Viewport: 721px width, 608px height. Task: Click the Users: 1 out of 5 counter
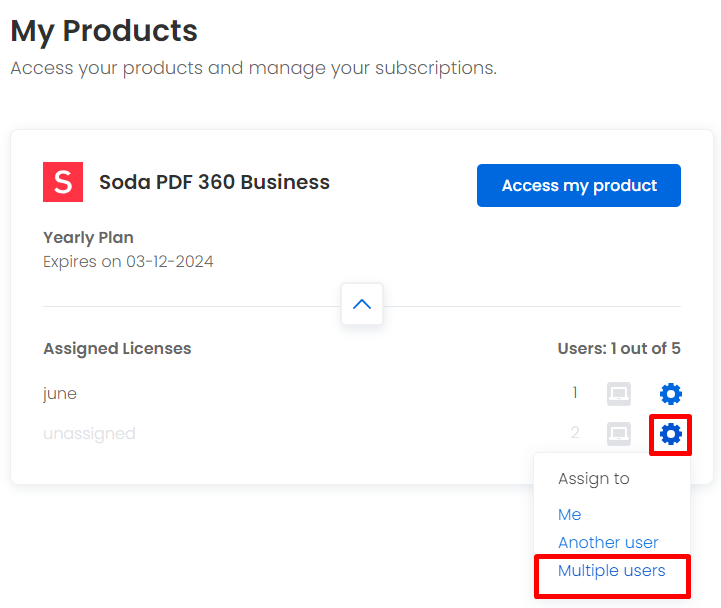[x=619, y=349]
